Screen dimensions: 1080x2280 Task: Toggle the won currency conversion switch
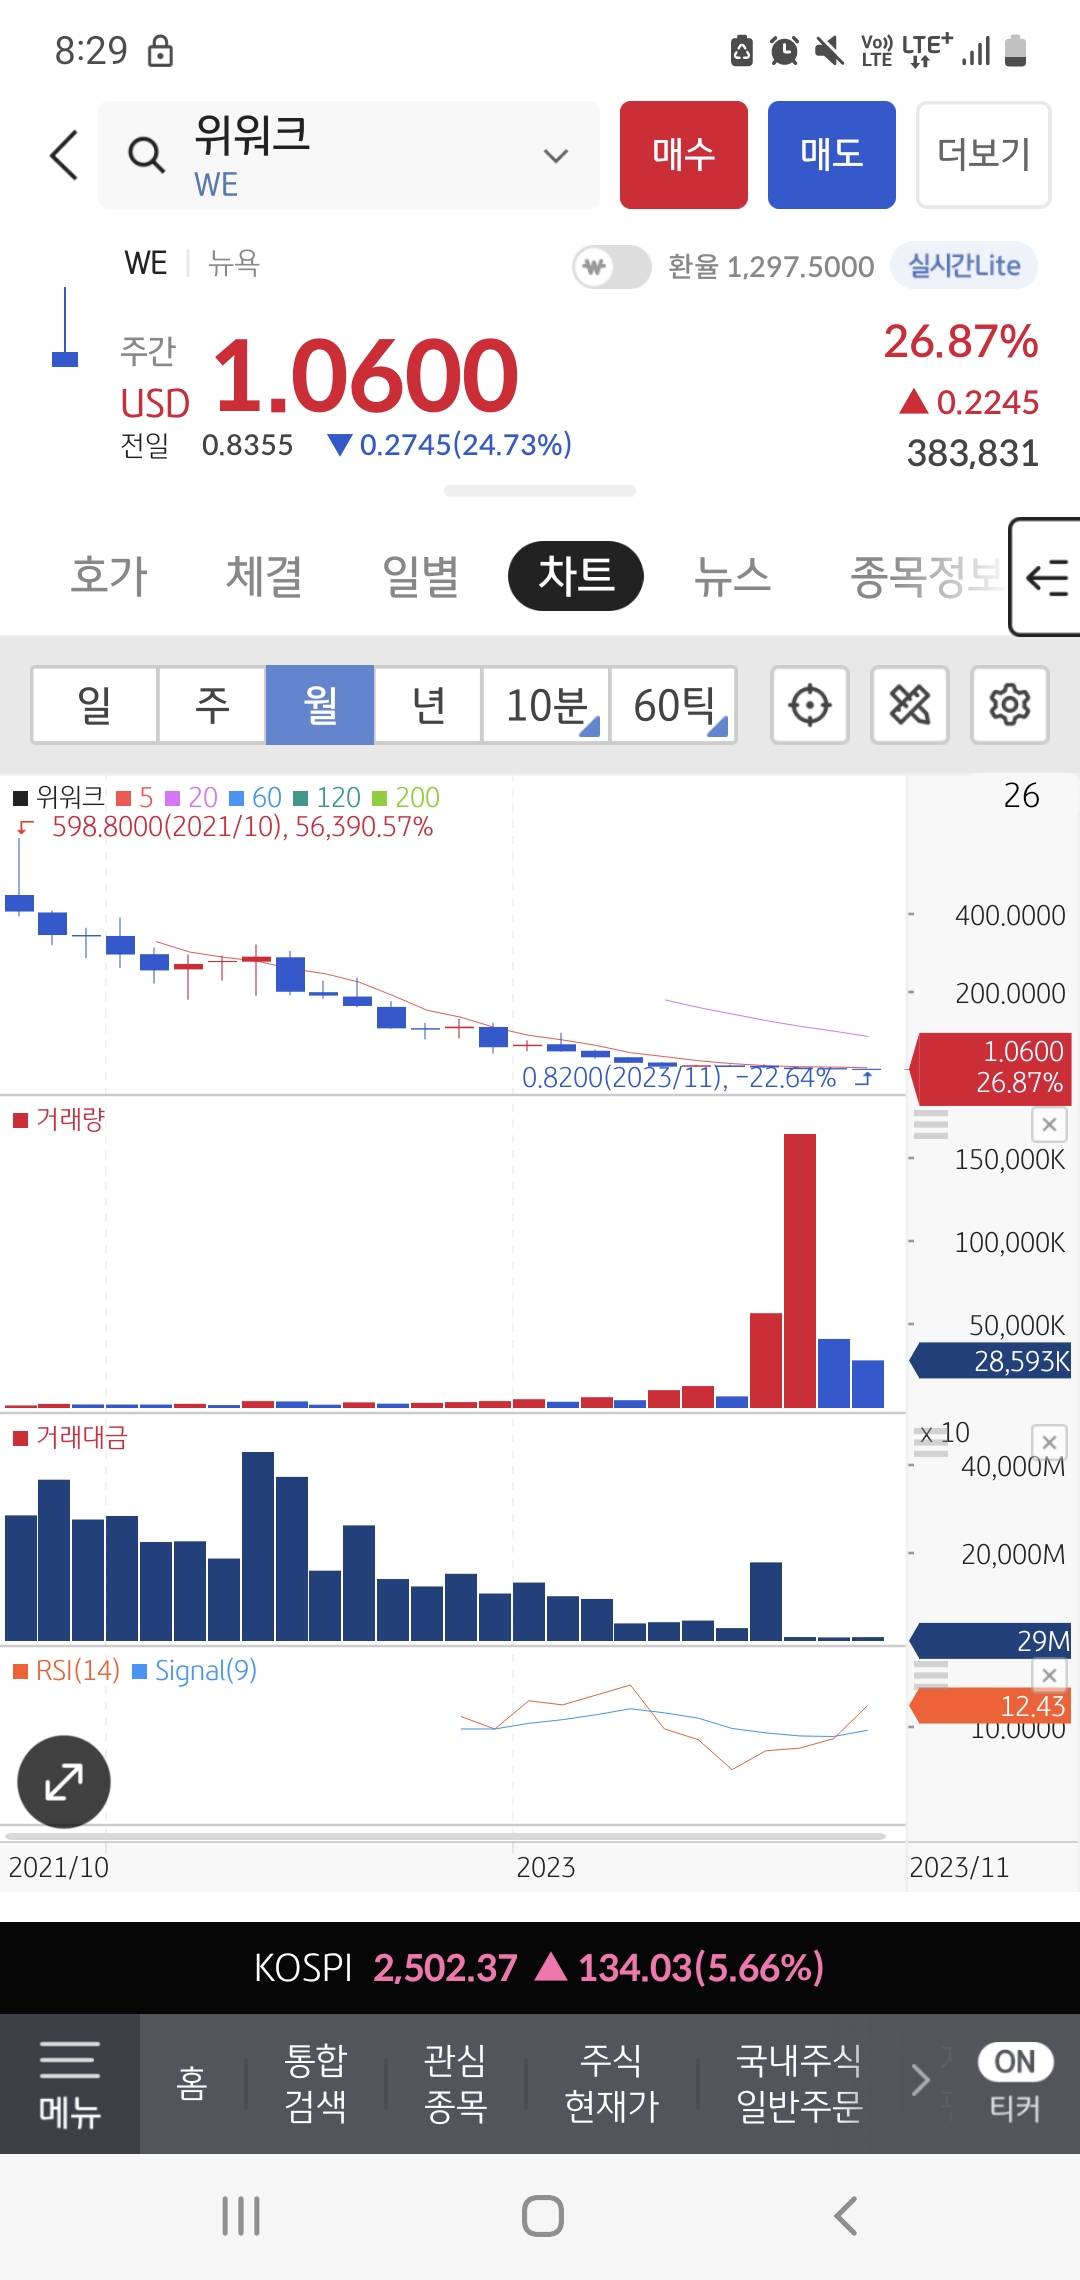[611, 267]
